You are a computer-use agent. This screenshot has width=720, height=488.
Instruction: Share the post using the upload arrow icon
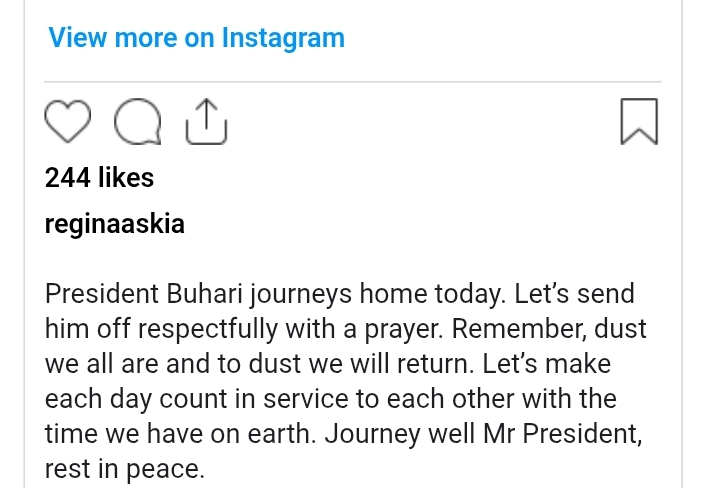tap(207, 122)
